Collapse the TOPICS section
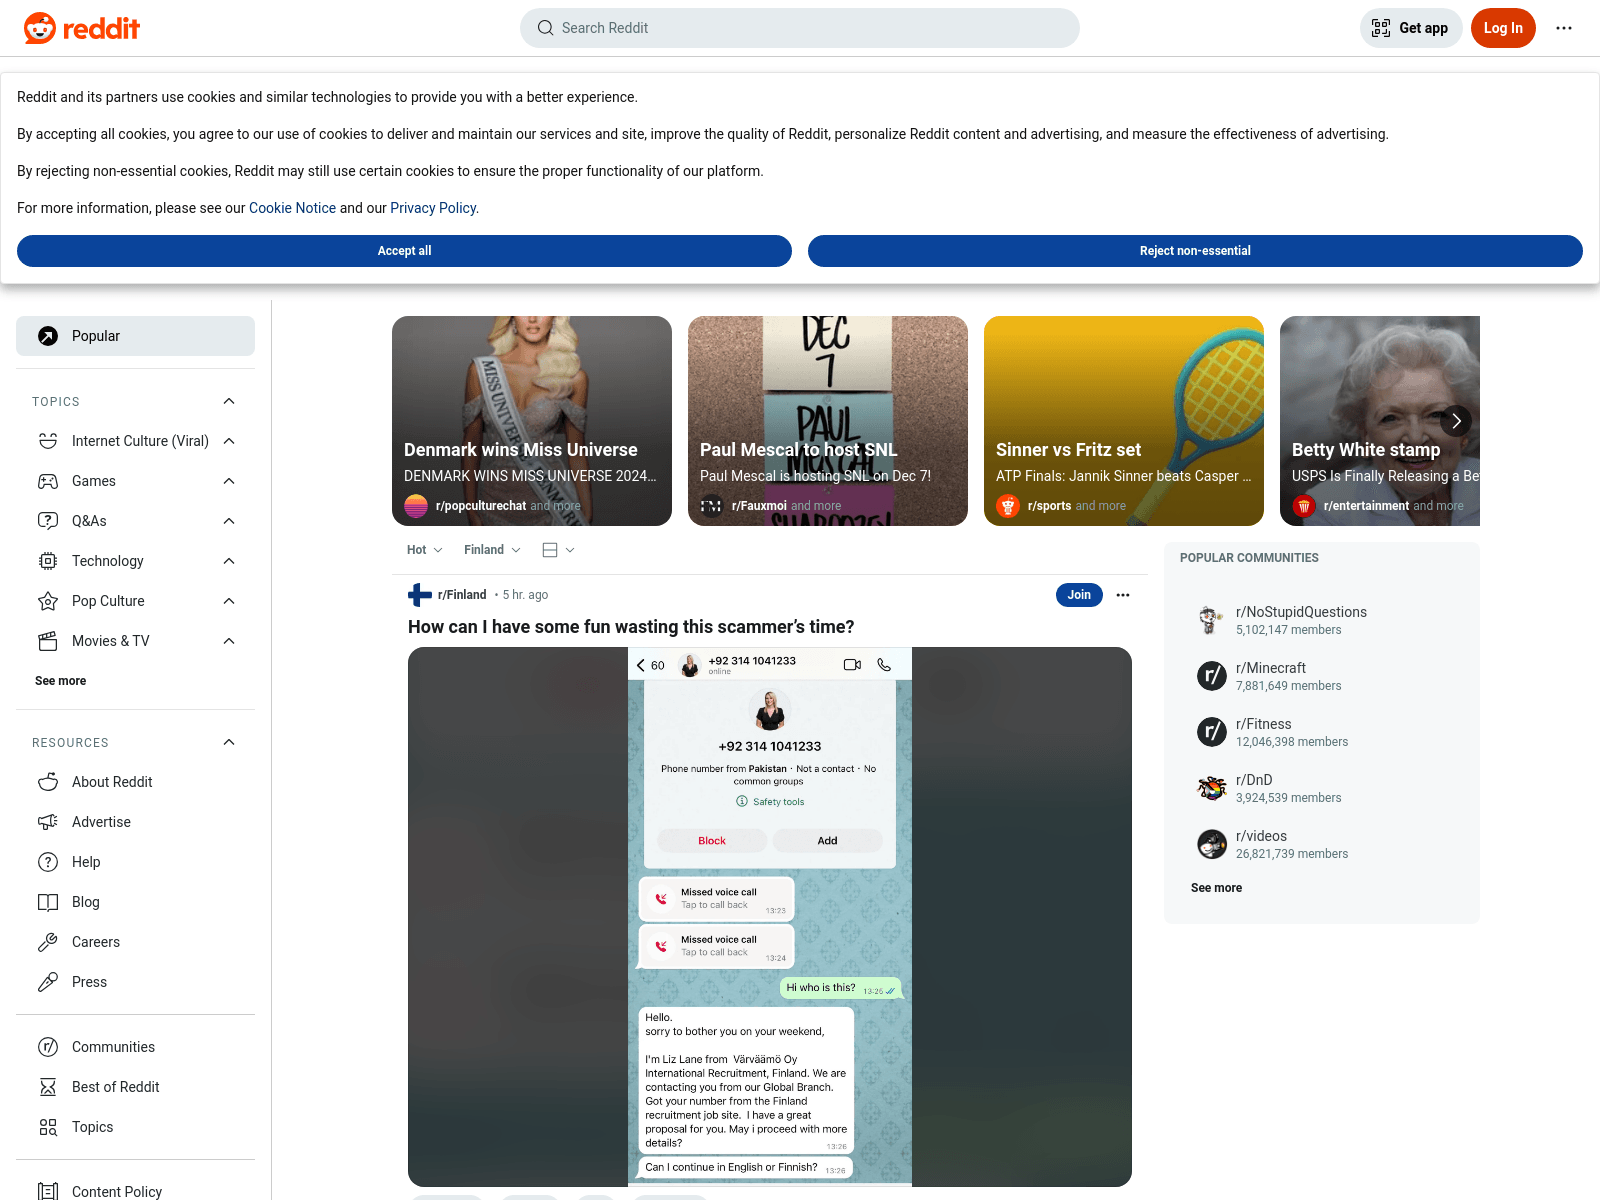1600x1200 pixels. [229, 401]
